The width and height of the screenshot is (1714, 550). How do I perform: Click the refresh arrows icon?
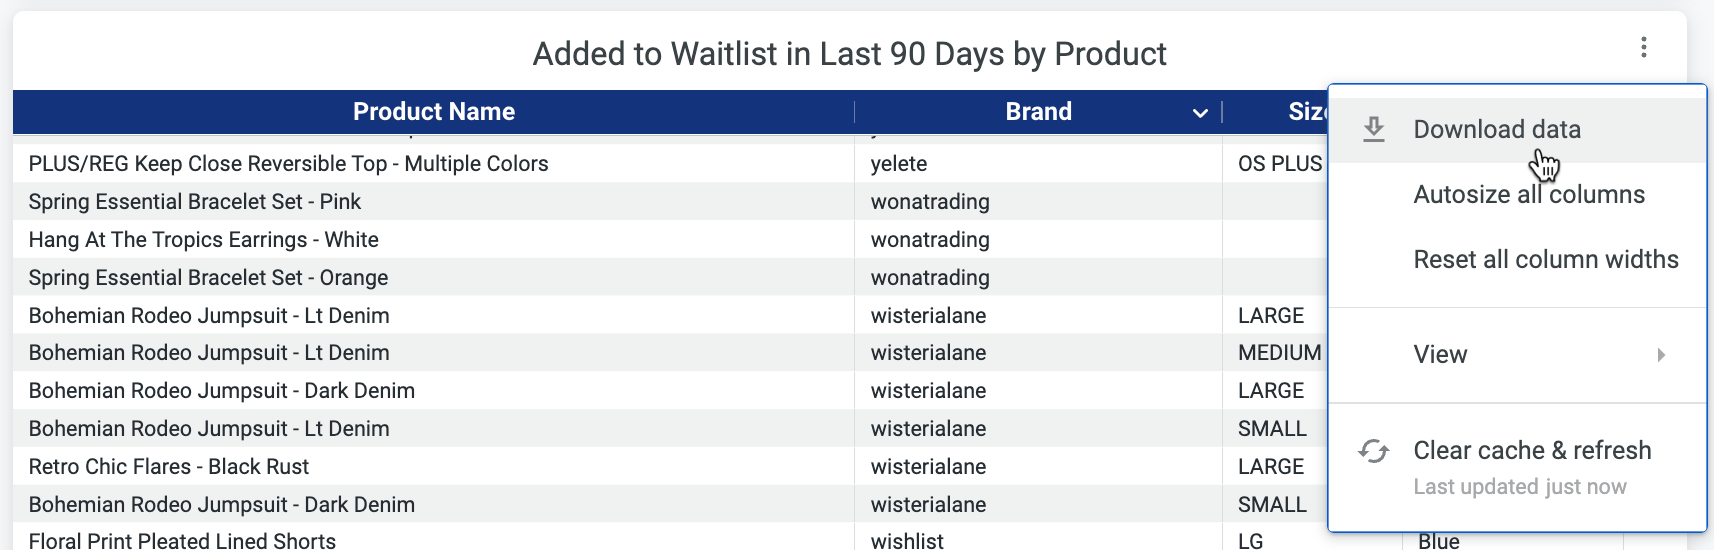pos(1374,452)
